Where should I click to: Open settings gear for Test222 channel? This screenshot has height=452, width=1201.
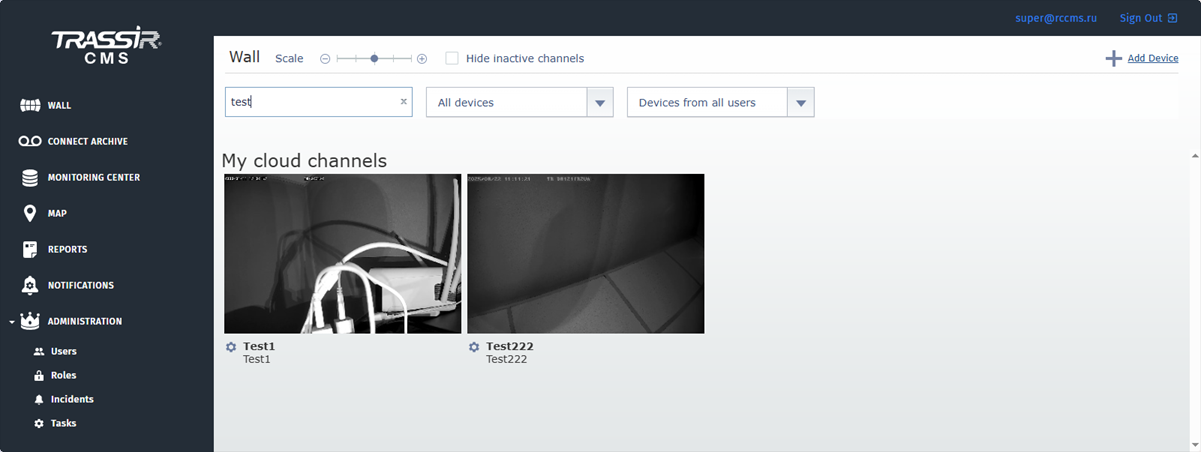474,347
